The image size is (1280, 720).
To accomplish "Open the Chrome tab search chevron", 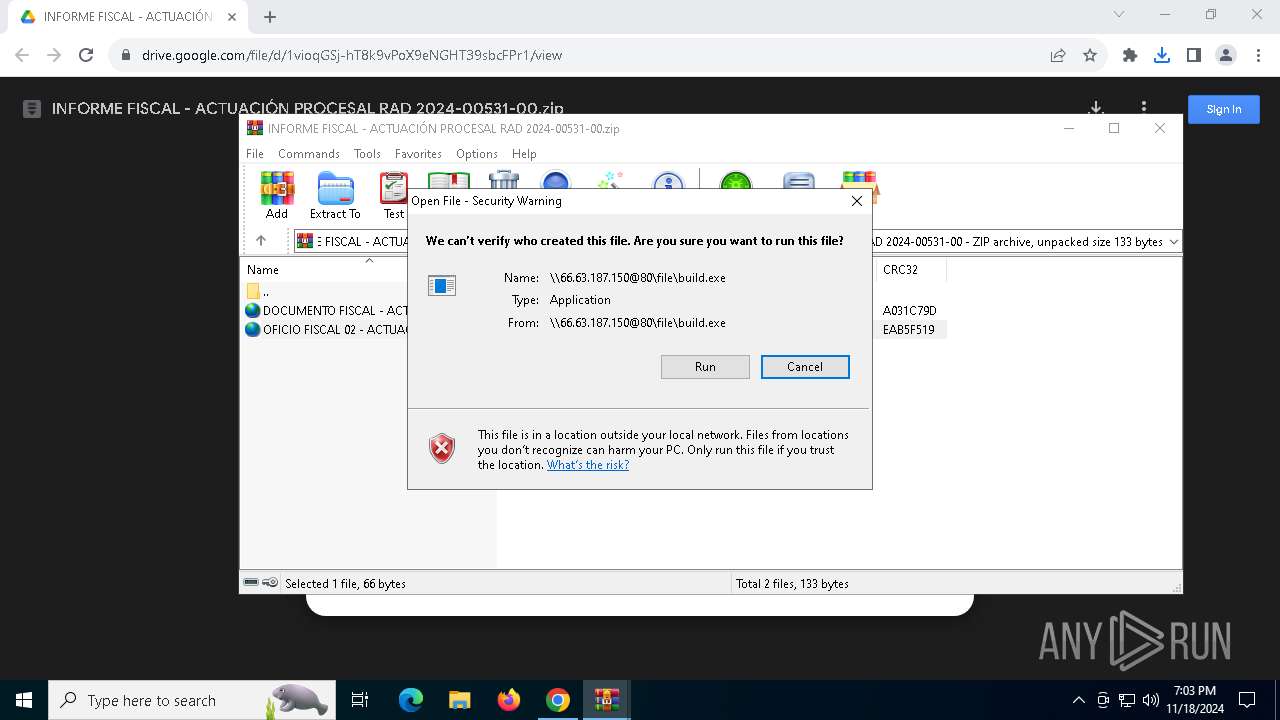I will 1119,14.
